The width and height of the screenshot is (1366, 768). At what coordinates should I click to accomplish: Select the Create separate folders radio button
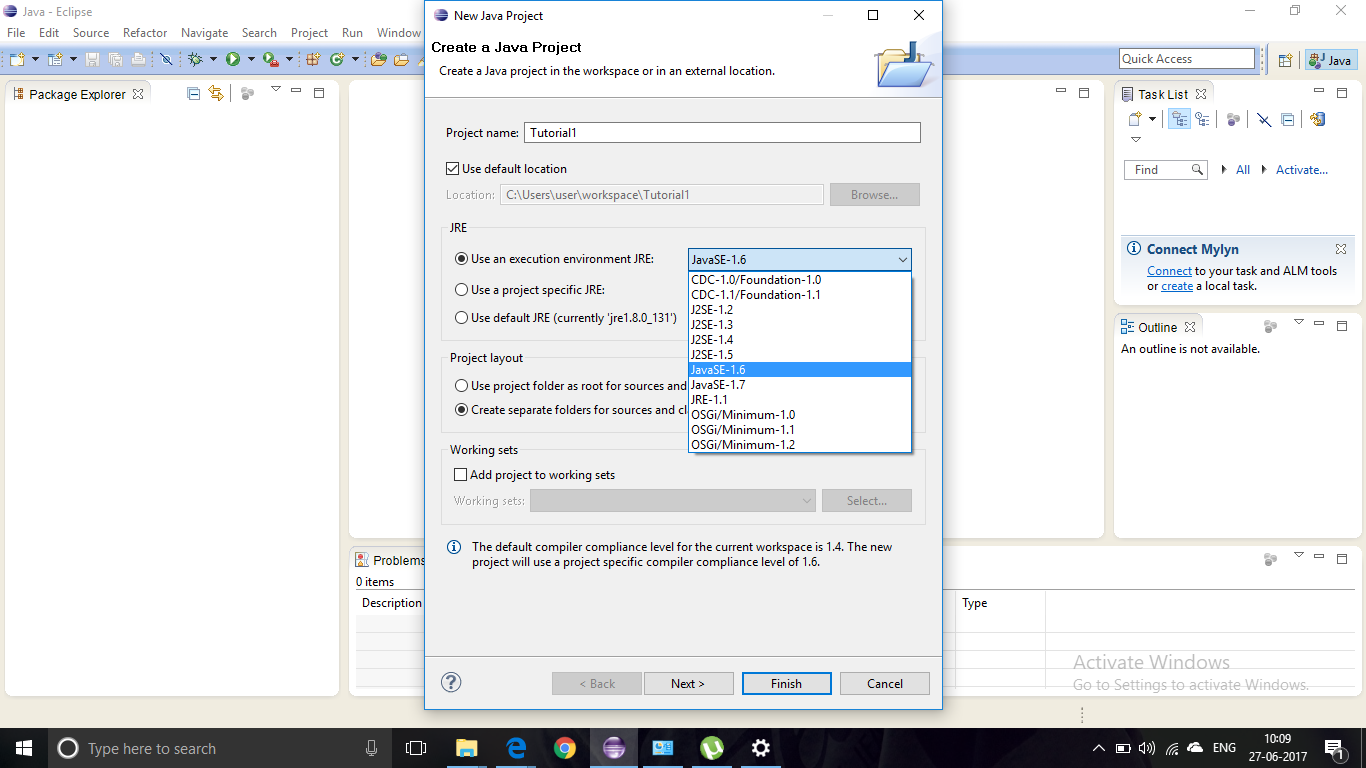click(x=461, y=409)
